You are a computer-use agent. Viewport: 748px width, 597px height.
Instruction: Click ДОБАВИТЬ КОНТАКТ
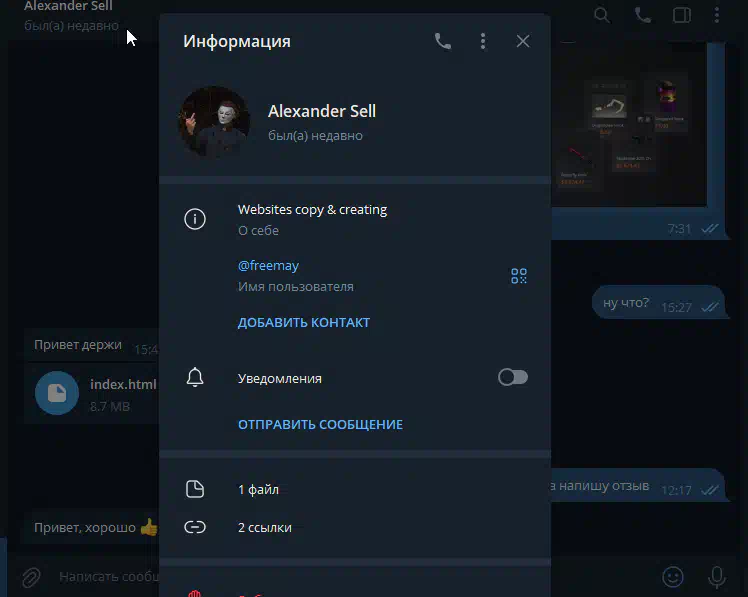(304, 323)
